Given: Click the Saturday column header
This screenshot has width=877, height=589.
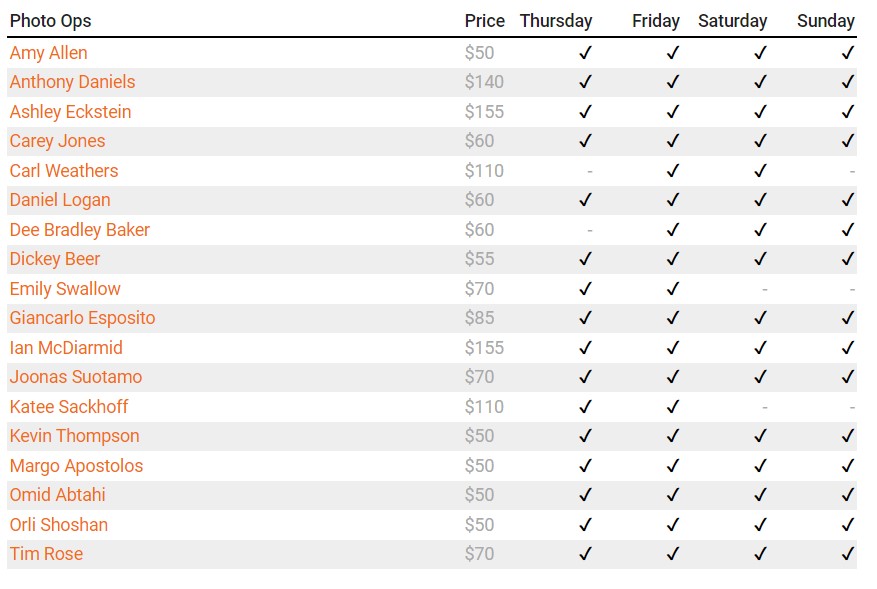Looking at the screenshot, I should click(x=732, y=21).
